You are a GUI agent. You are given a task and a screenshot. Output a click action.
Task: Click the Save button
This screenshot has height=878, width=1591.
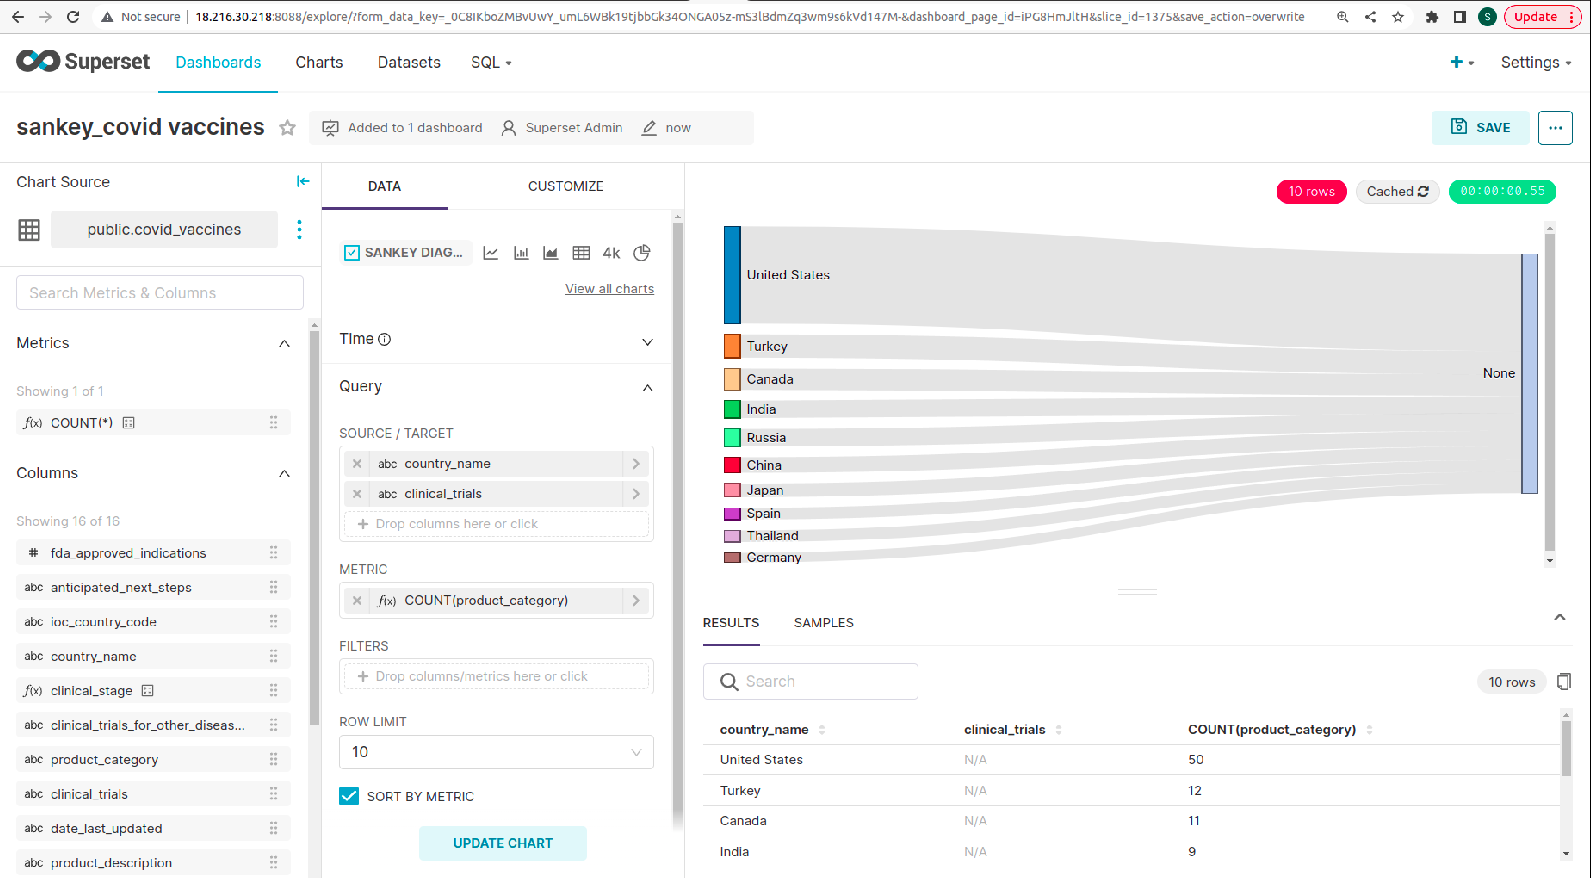coord(1481,127)
